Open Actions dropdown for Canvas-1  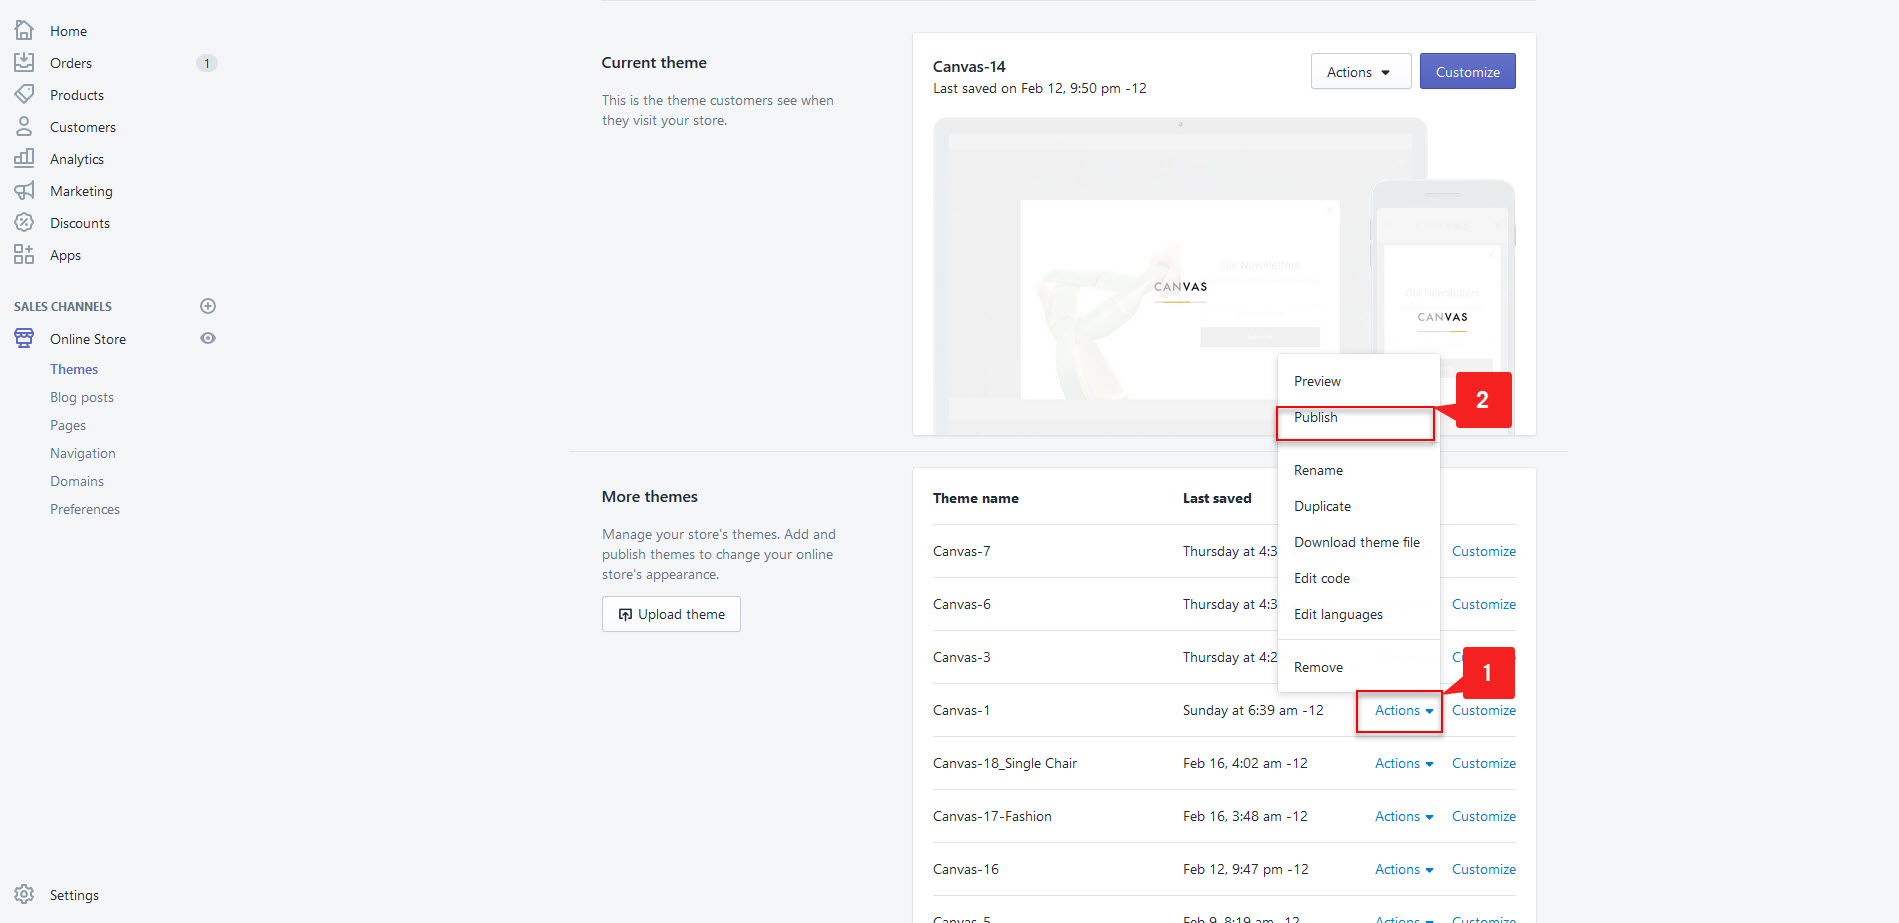(1404, 710)
